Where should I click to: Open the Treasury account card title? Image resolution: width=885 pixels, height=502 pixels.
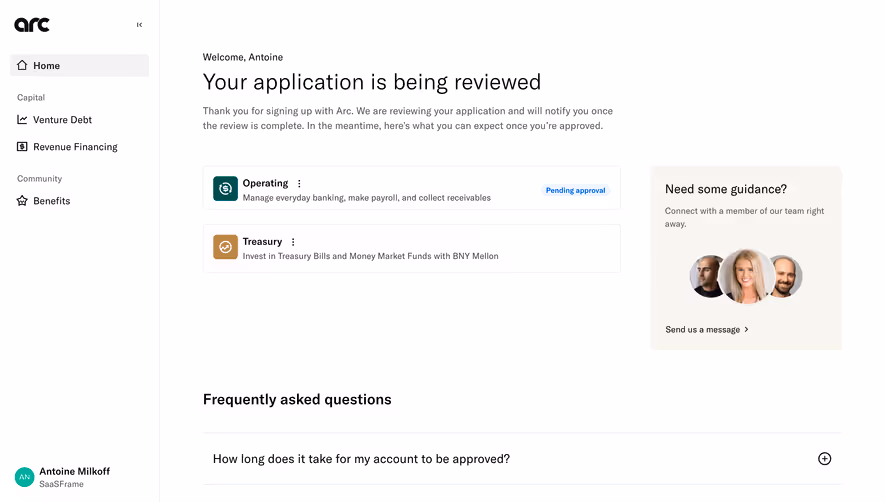pyautogui.click(x=262, y=242)
